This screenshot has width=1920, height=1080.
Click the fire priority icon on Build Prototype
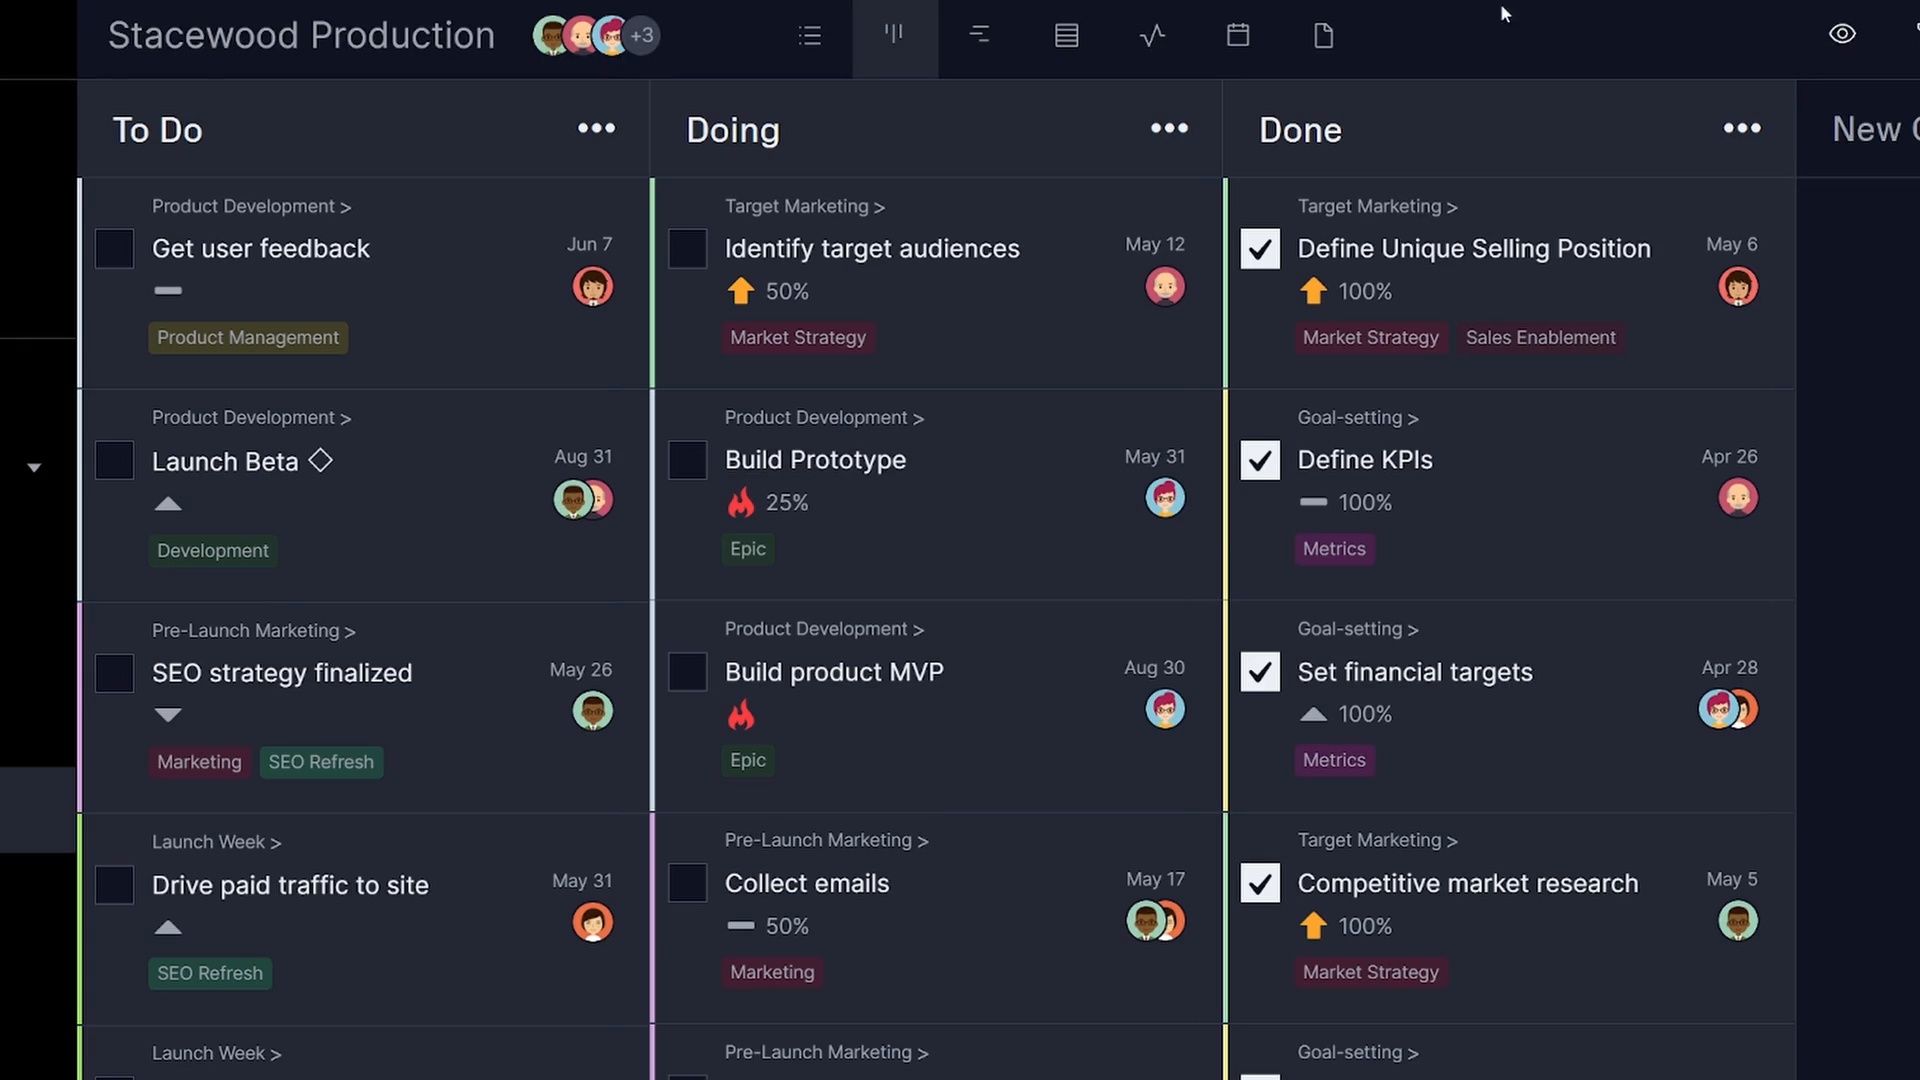tap(741, 503)
